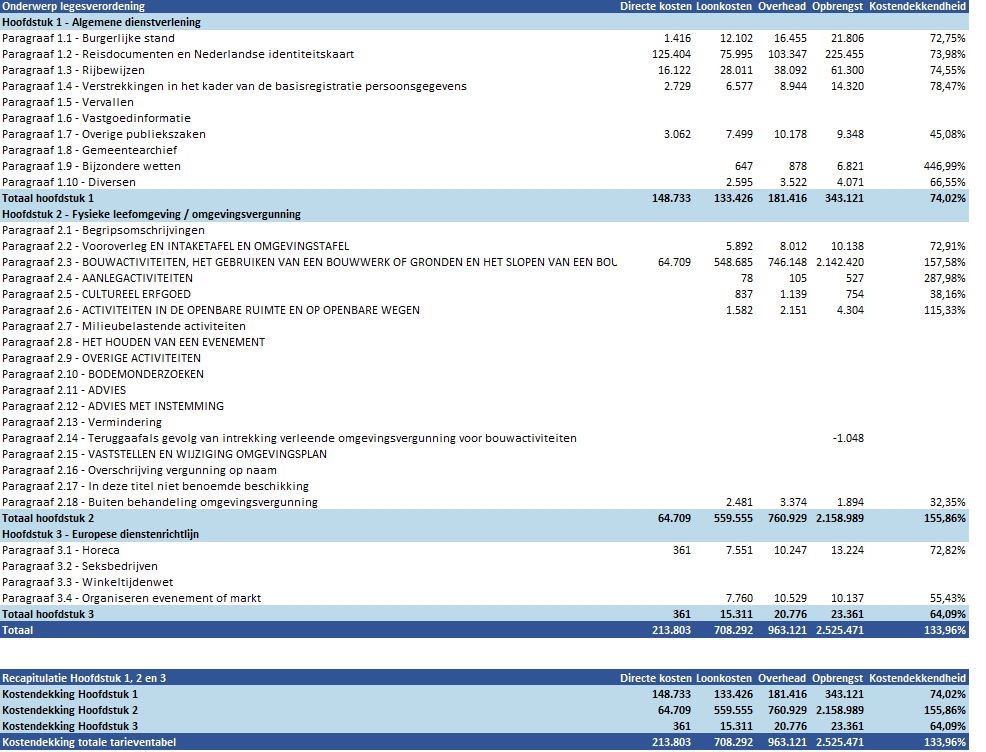Select 'Paragraaf 1.1 - Burgerlijke stand' cell
Screen dimensions: 986x752
[x=88, y=38]
